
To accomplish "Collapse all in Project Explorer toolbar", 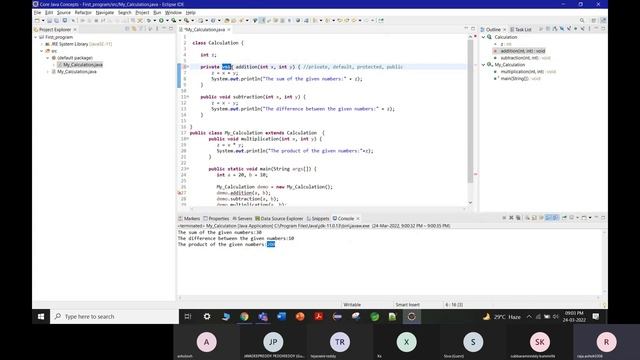I will (127, 29).
